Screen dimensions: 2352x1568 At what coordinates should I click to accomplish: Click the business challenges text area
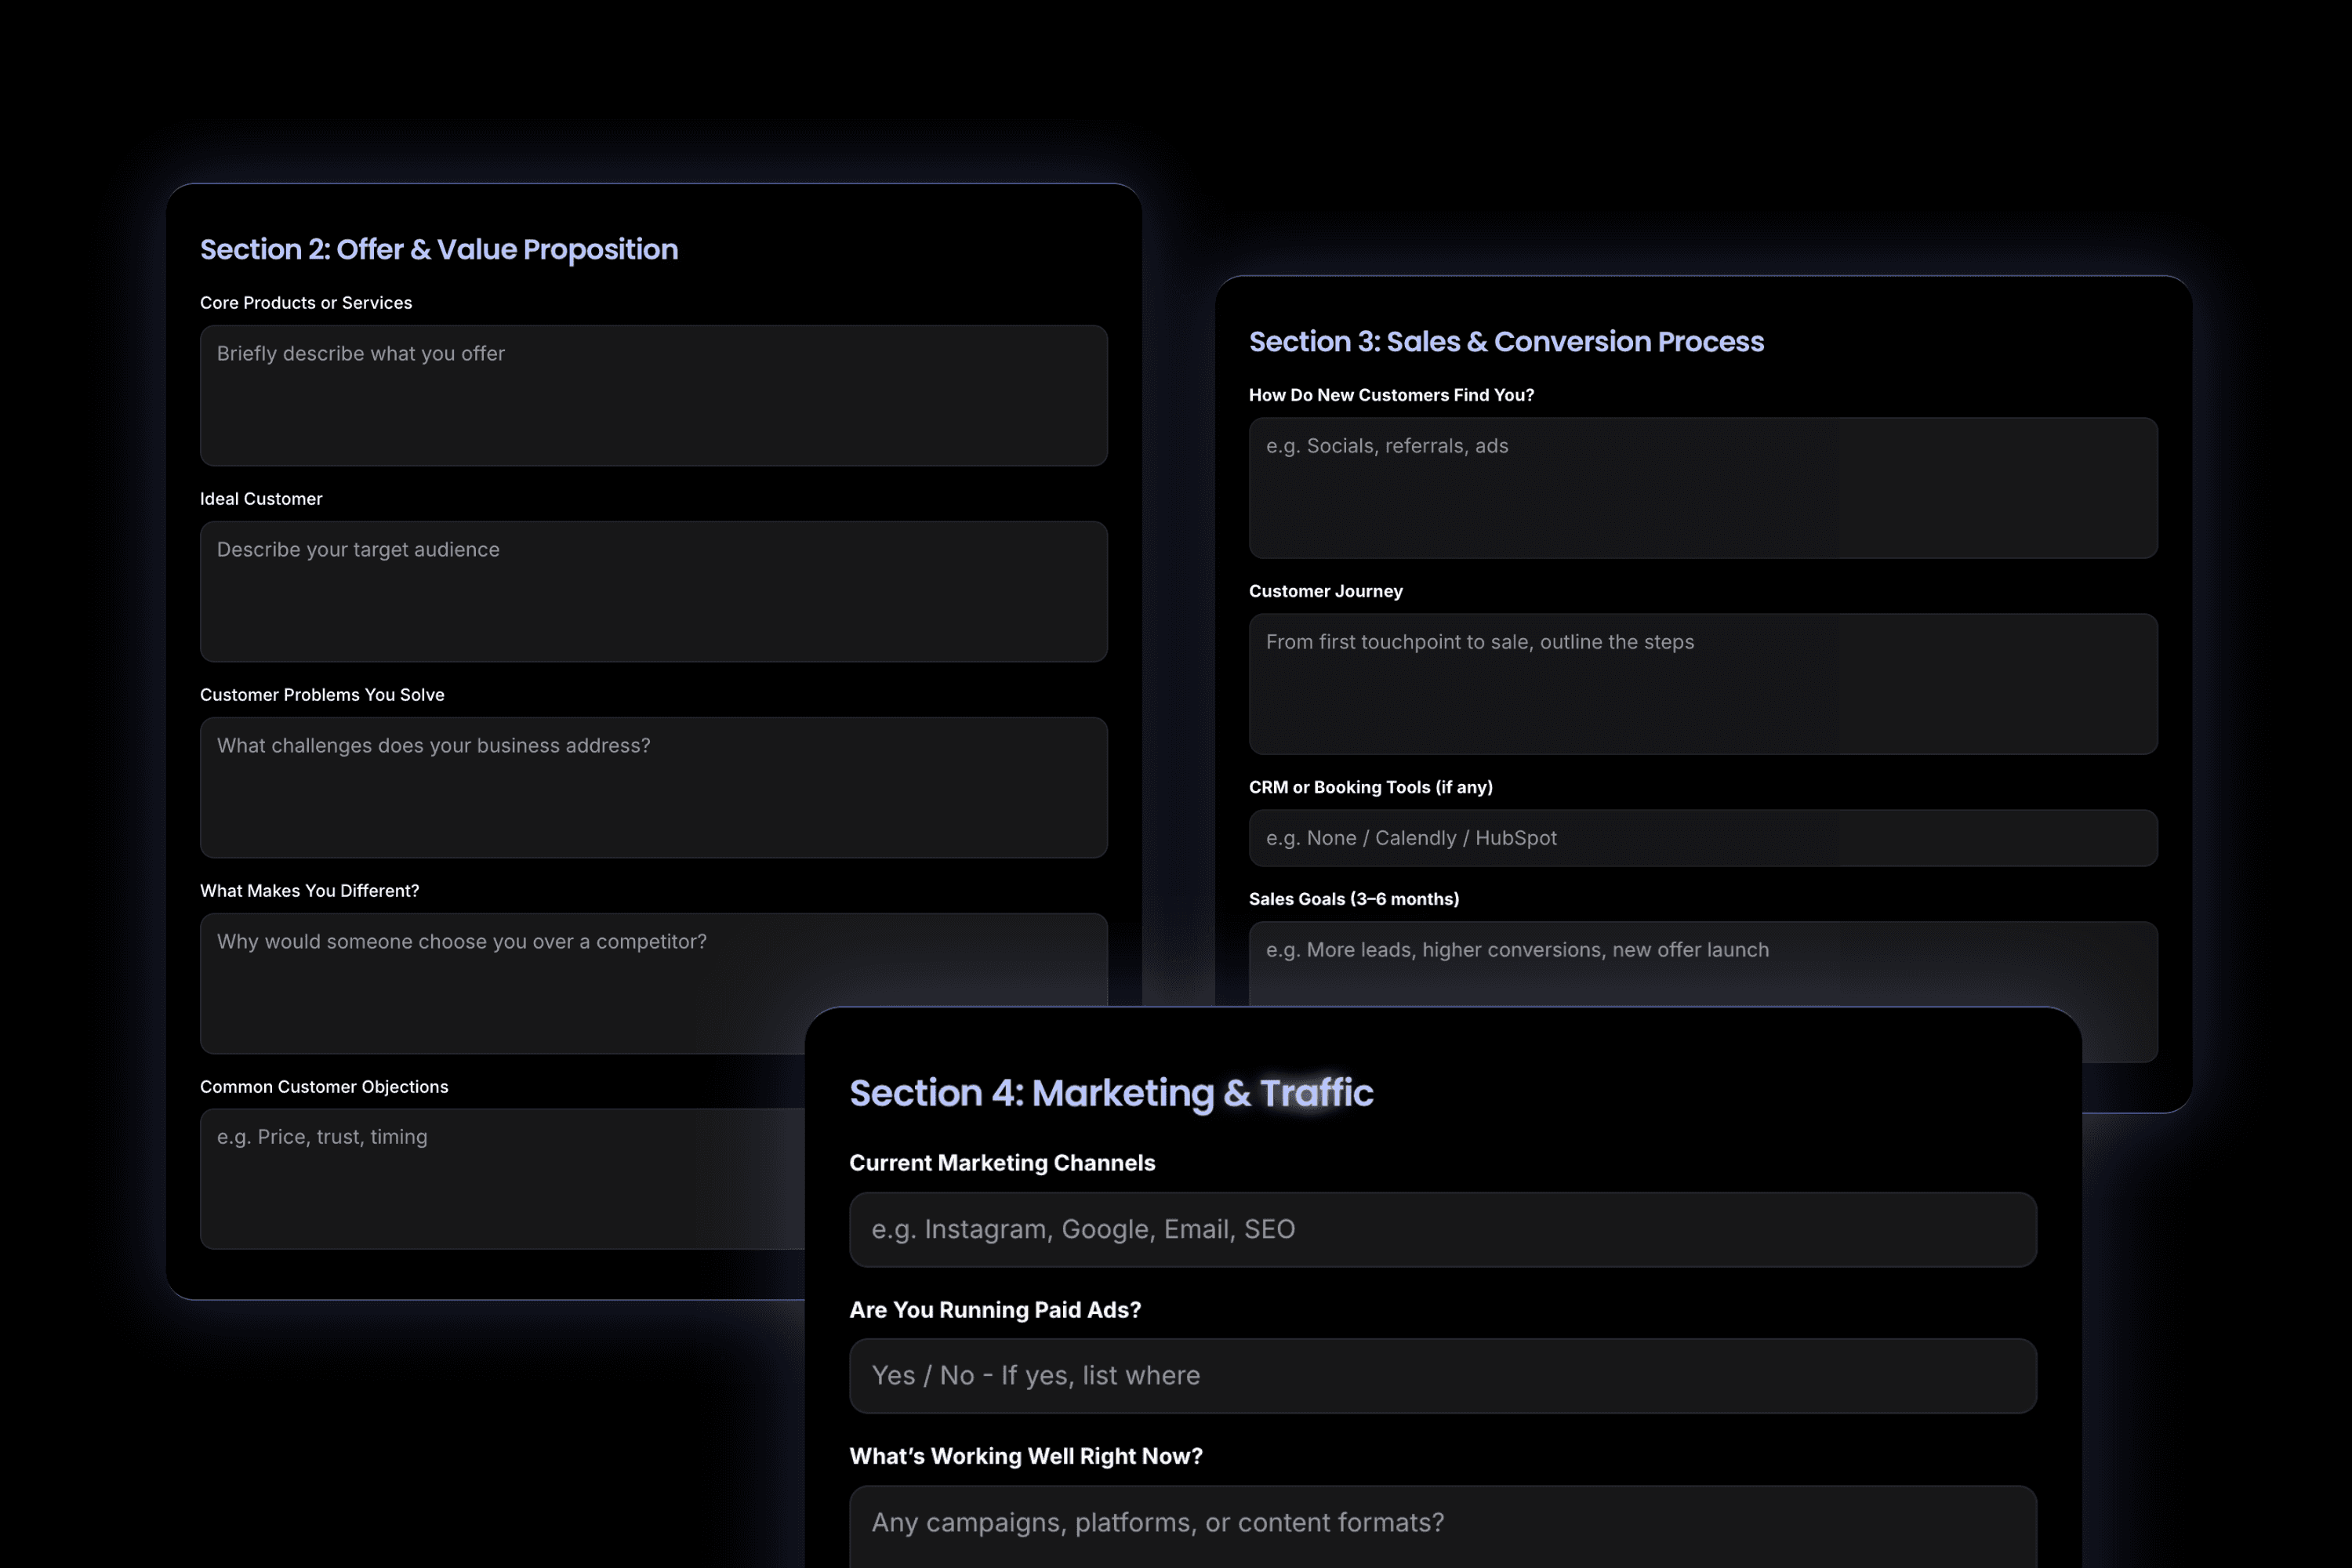tap(653, 787)
